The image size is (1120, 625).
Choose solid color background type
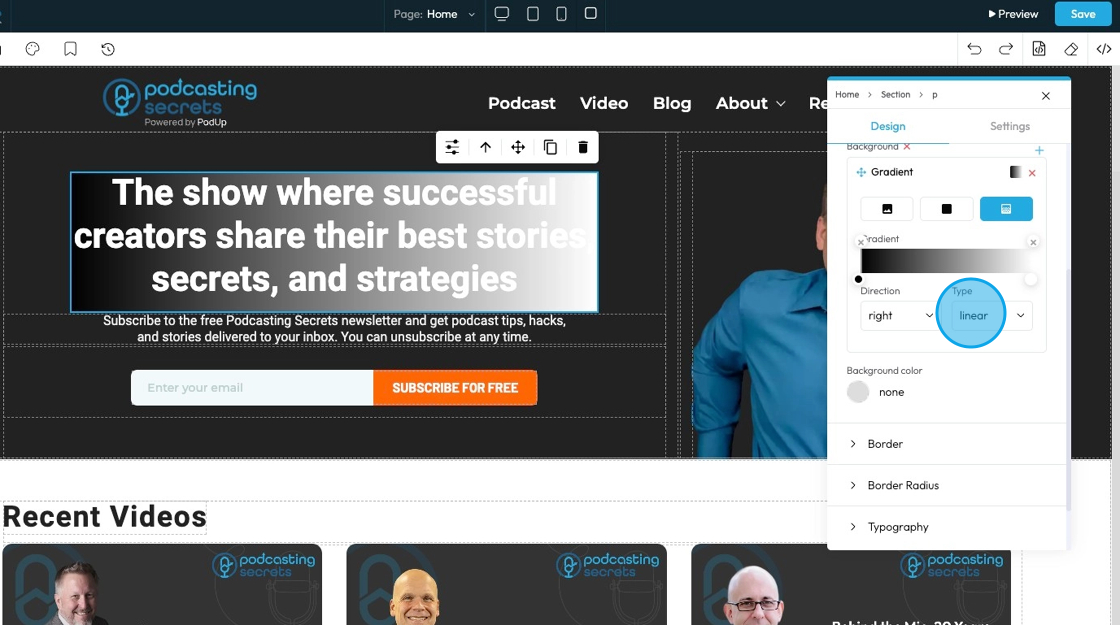click(x=946, y=209)
